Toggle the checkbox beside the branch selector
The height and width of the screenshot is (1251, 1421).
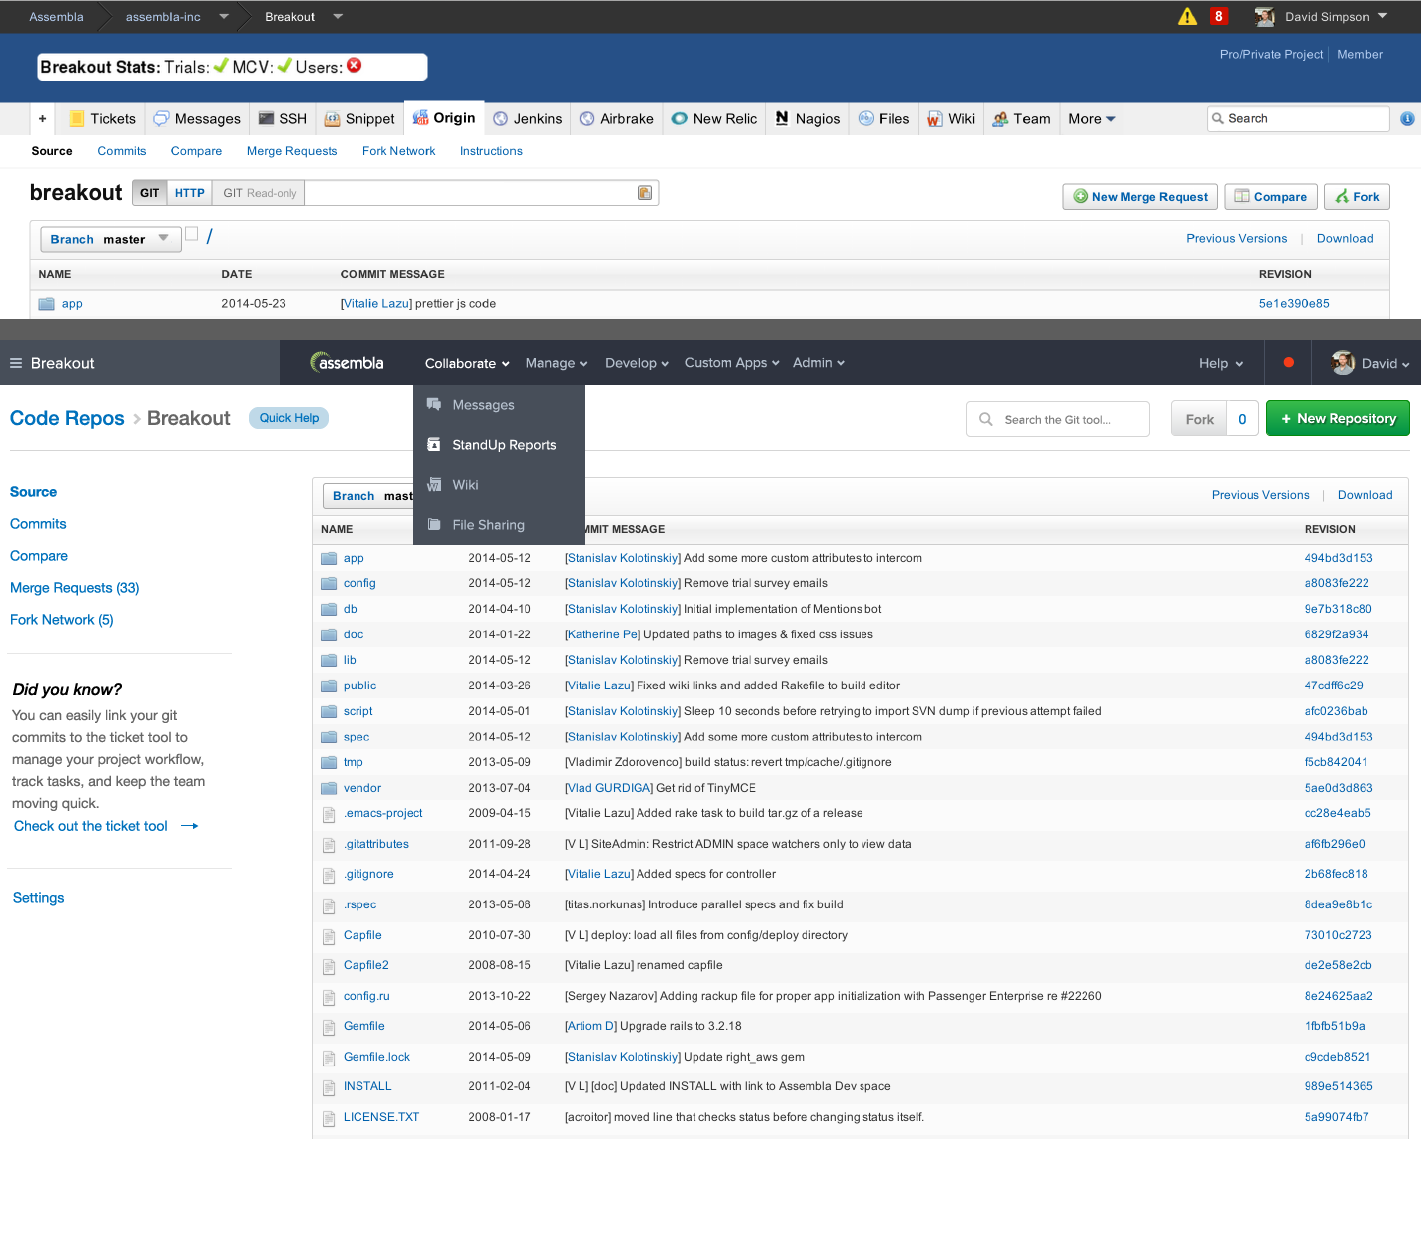[x=192, y=234]
